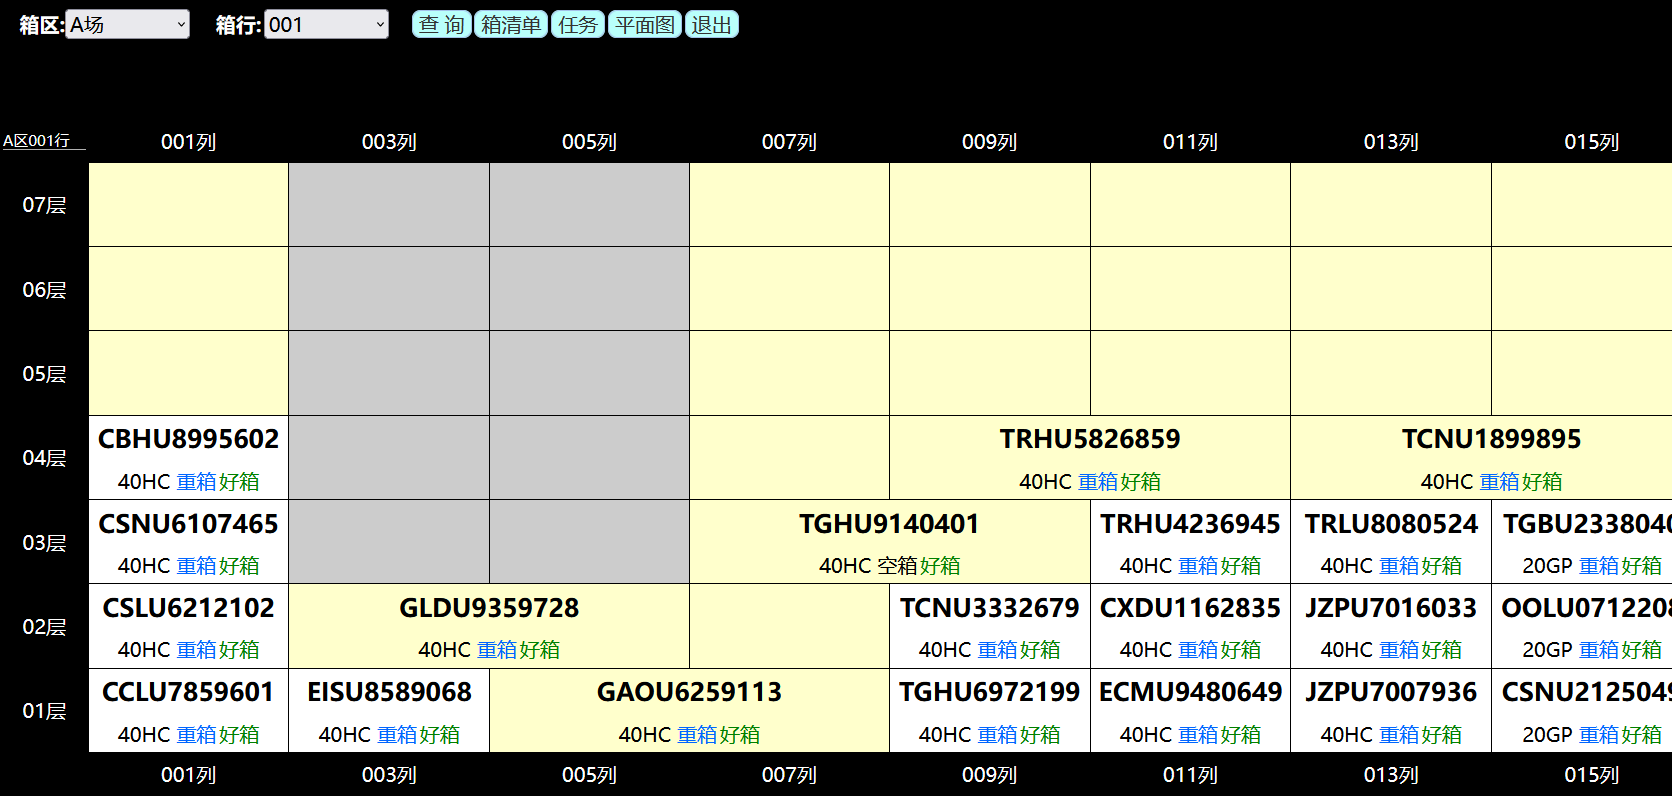This screenshot has height=796, width=1672.
Task: Click the 02层 row label
Action: pyautogui.click(x=44, y=627)
